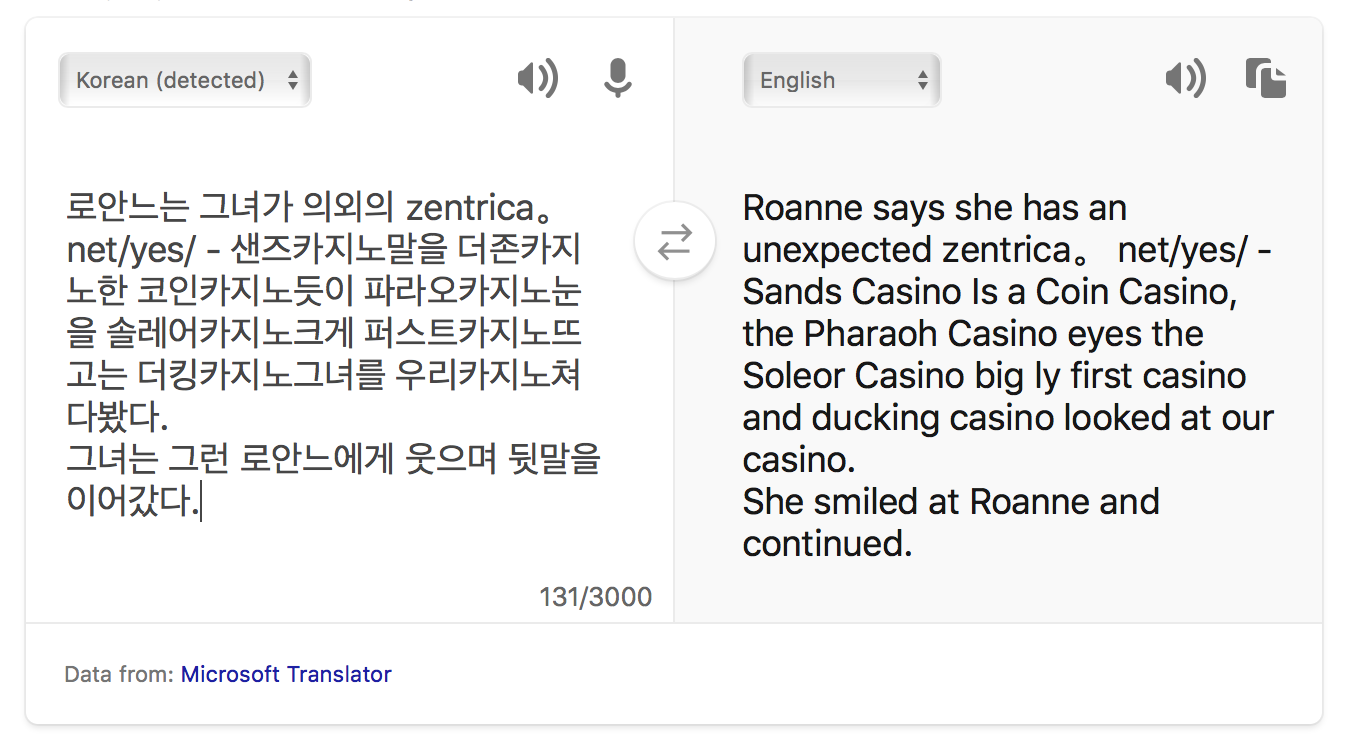Swap the source and target languages

coord(675,242)
